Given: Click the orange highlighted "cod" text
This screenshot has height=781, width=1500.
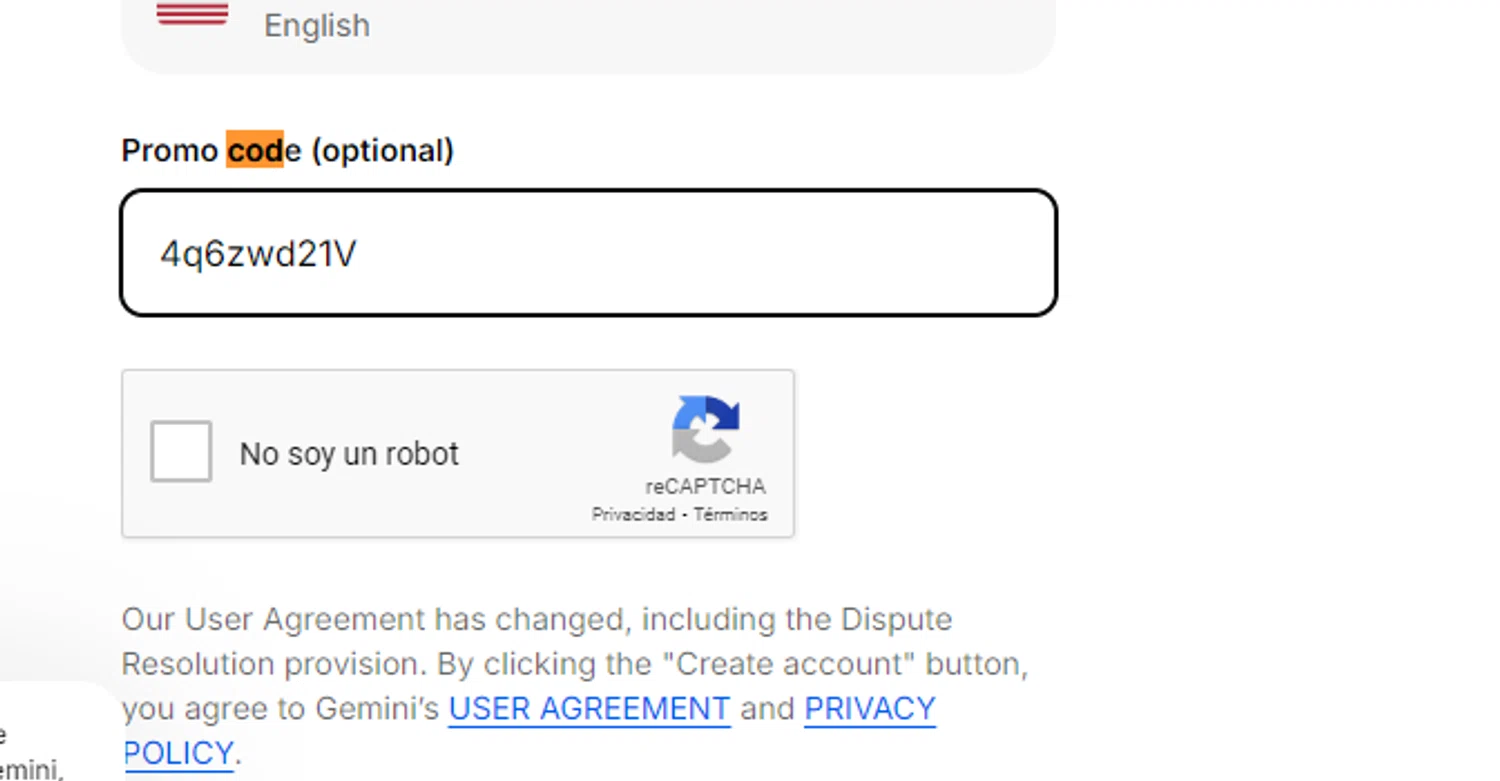Looking at the screenshot, I should [x=255, y=150].
